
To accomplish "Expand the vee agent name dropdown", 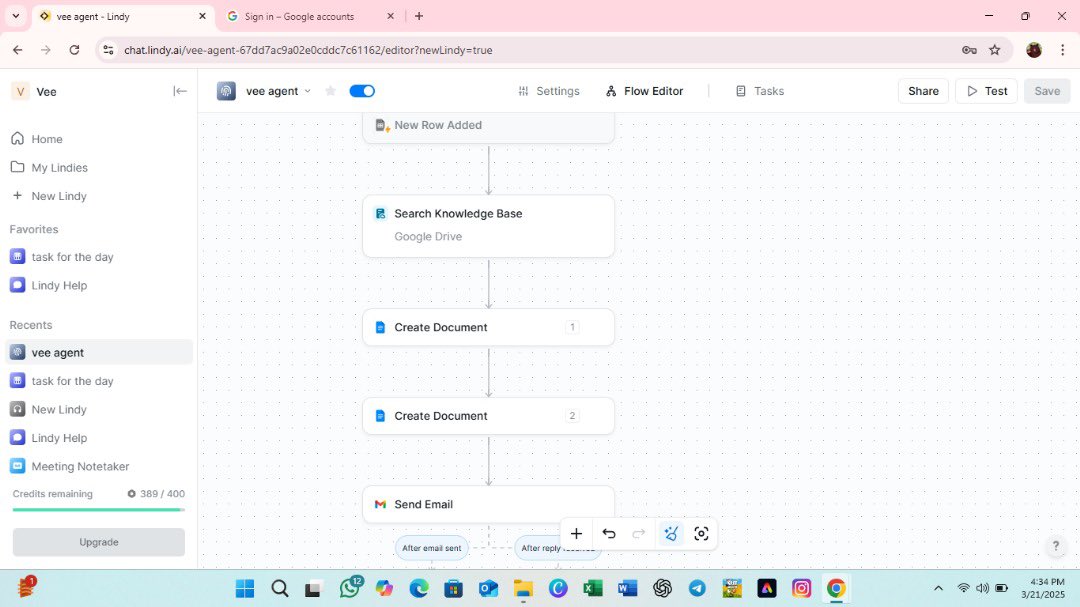I will (307, 91).
